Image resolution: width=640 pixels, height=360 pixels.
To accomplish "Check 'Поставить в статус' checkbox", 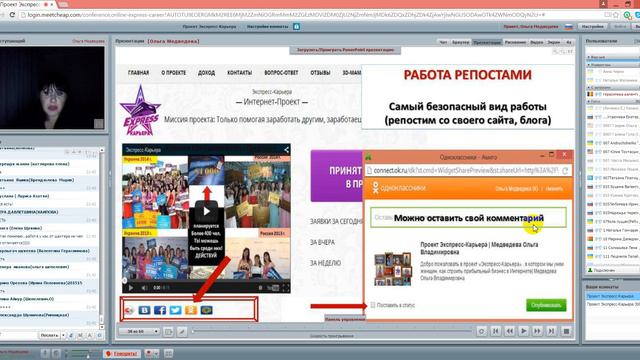I will (373, 305).
